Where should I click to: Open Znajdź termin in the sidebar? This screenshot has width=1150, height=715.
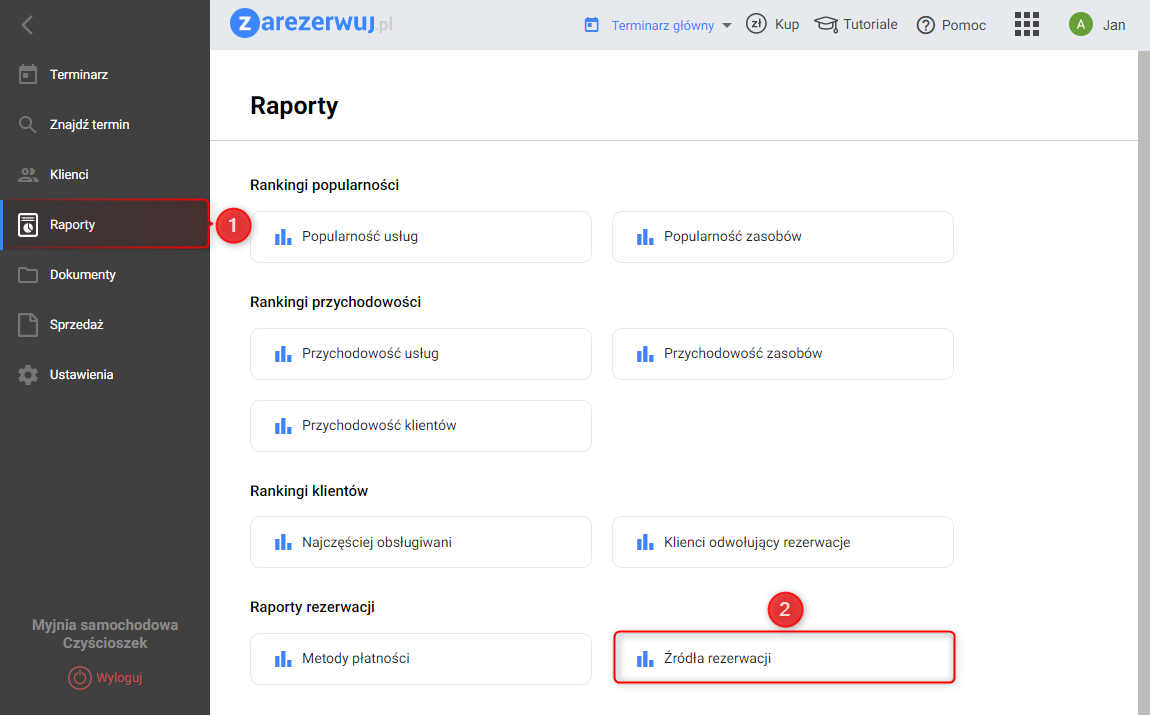tap(105, 125)
